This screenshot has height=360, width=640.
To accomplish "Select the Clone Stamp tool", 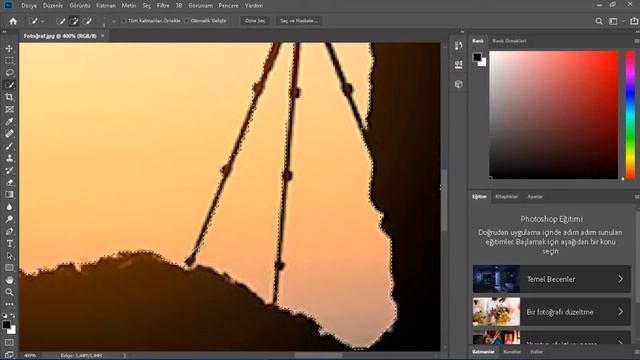I will 9,158.
